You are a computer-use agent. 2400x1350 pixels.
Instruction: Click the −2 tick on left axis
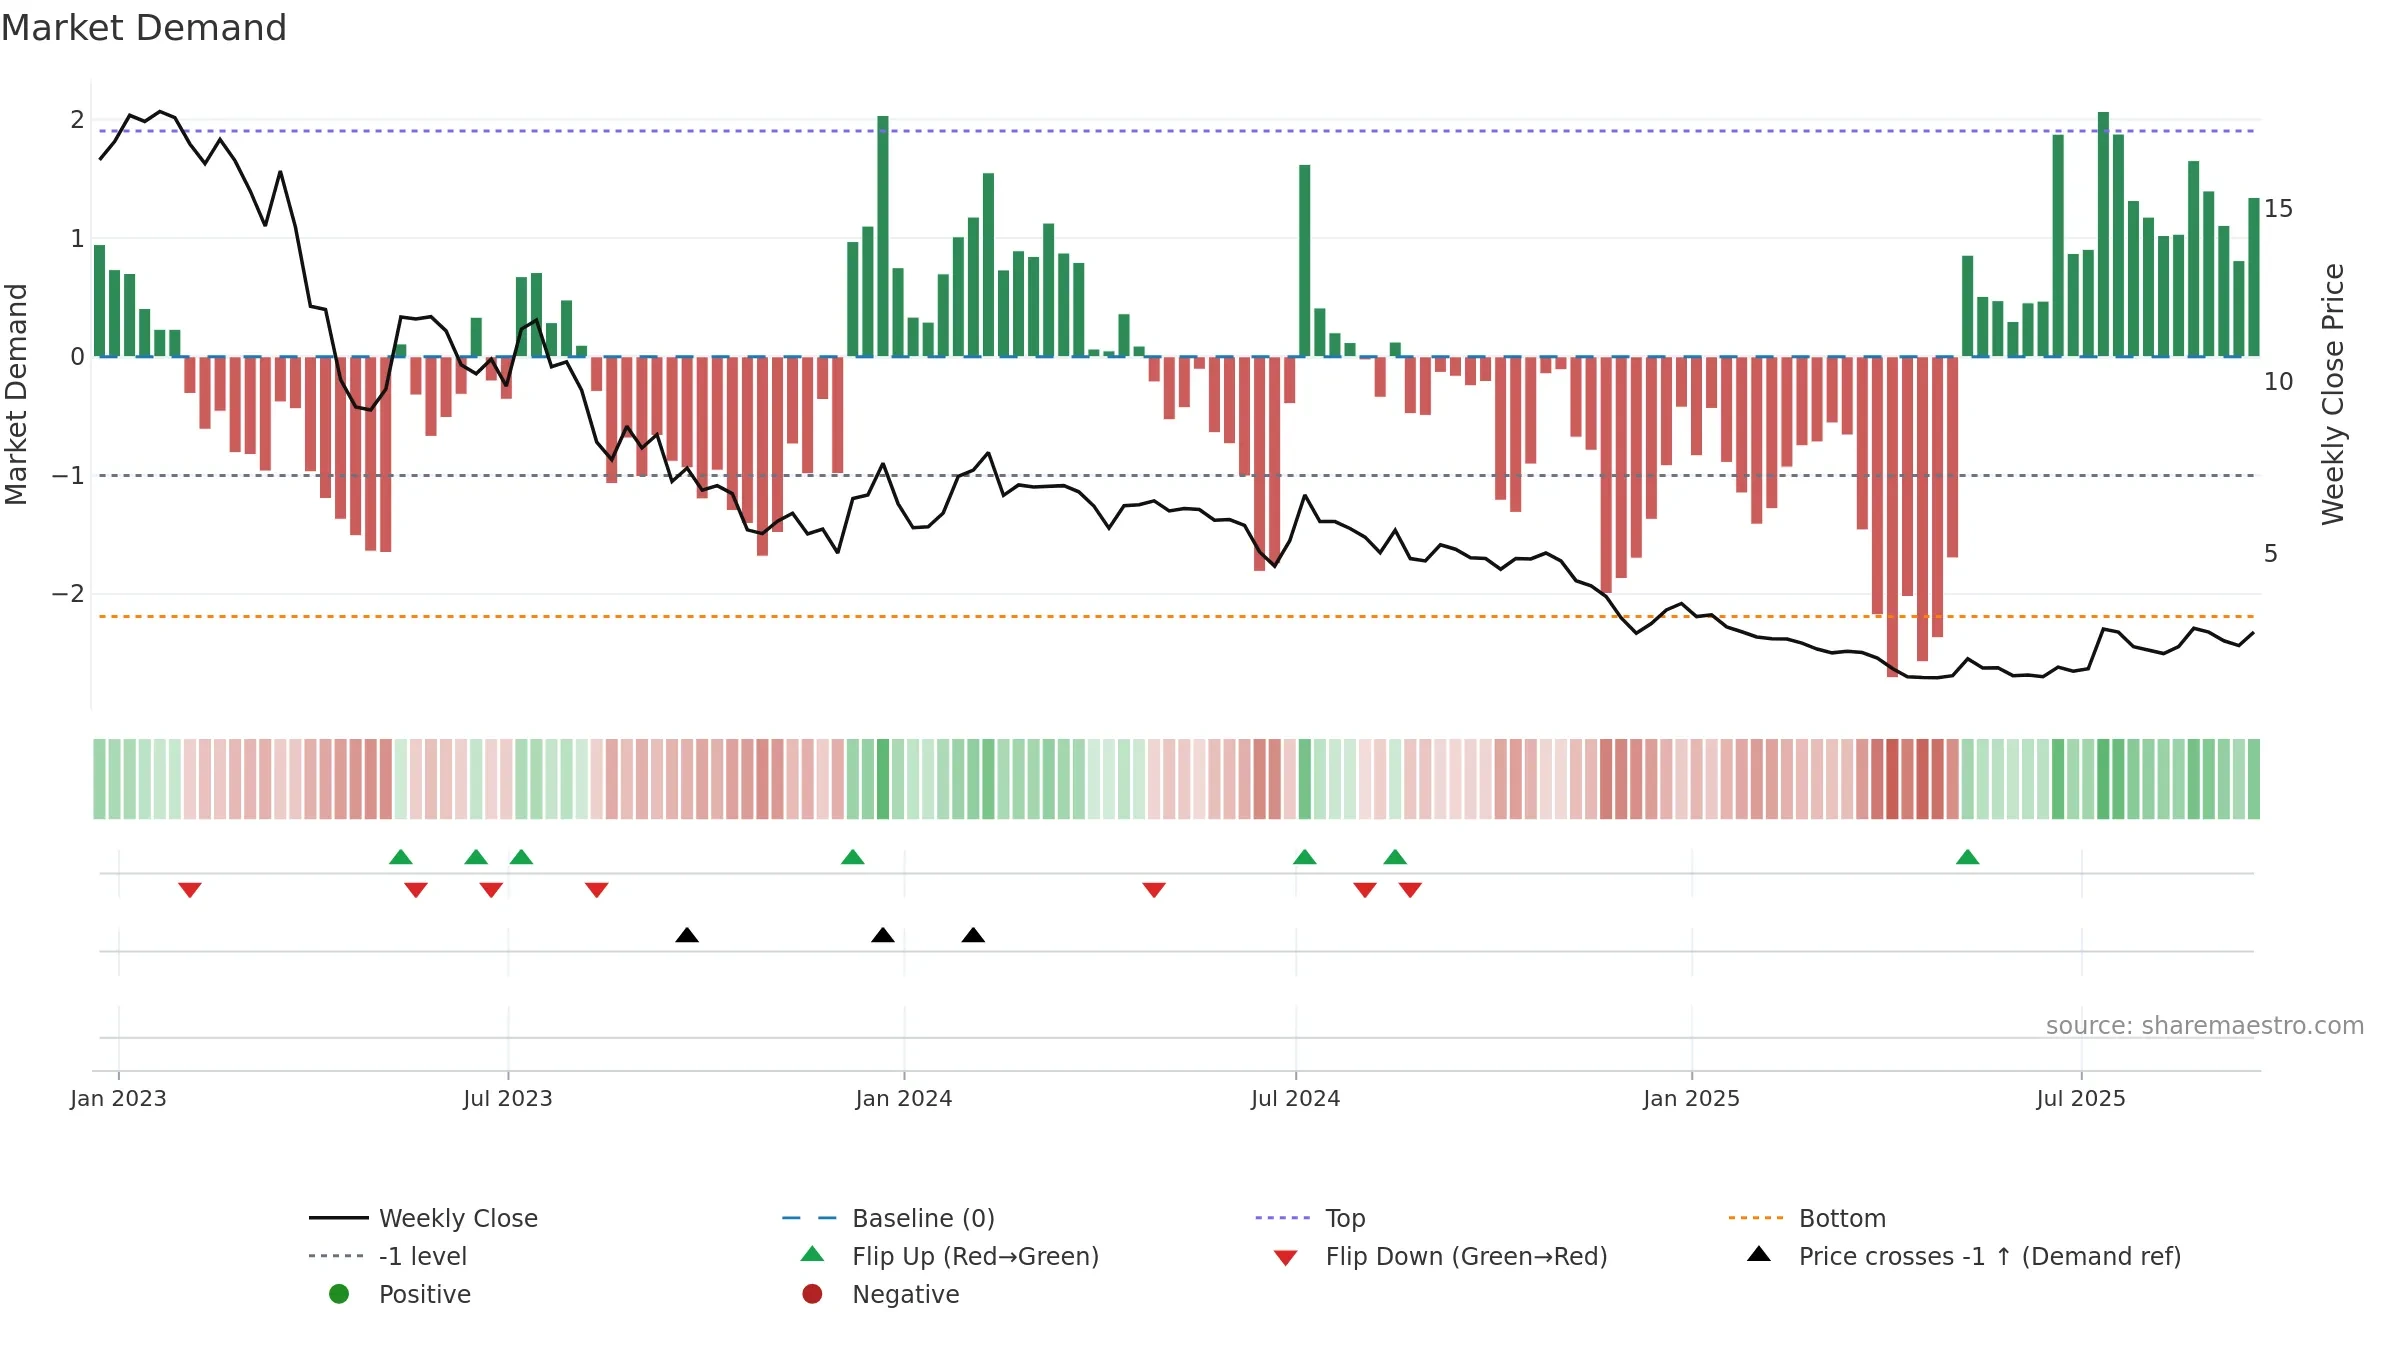[68, 594]
